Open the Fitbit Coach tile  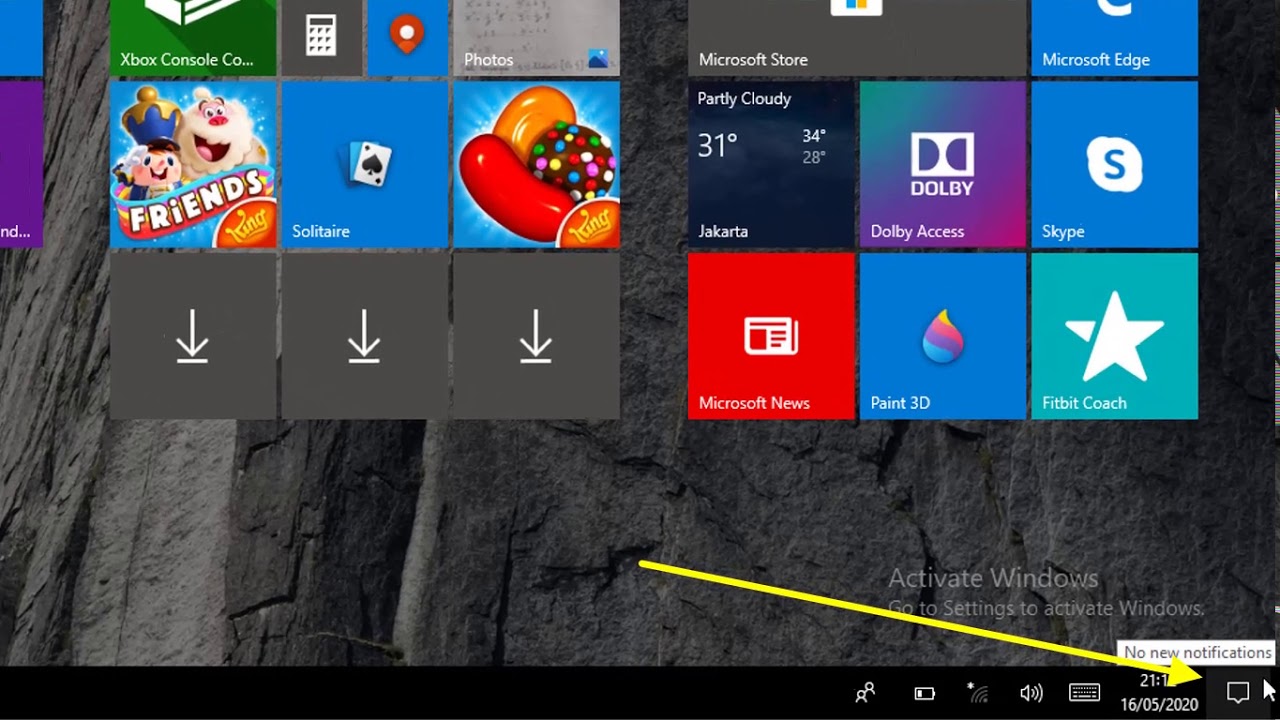1114,336
